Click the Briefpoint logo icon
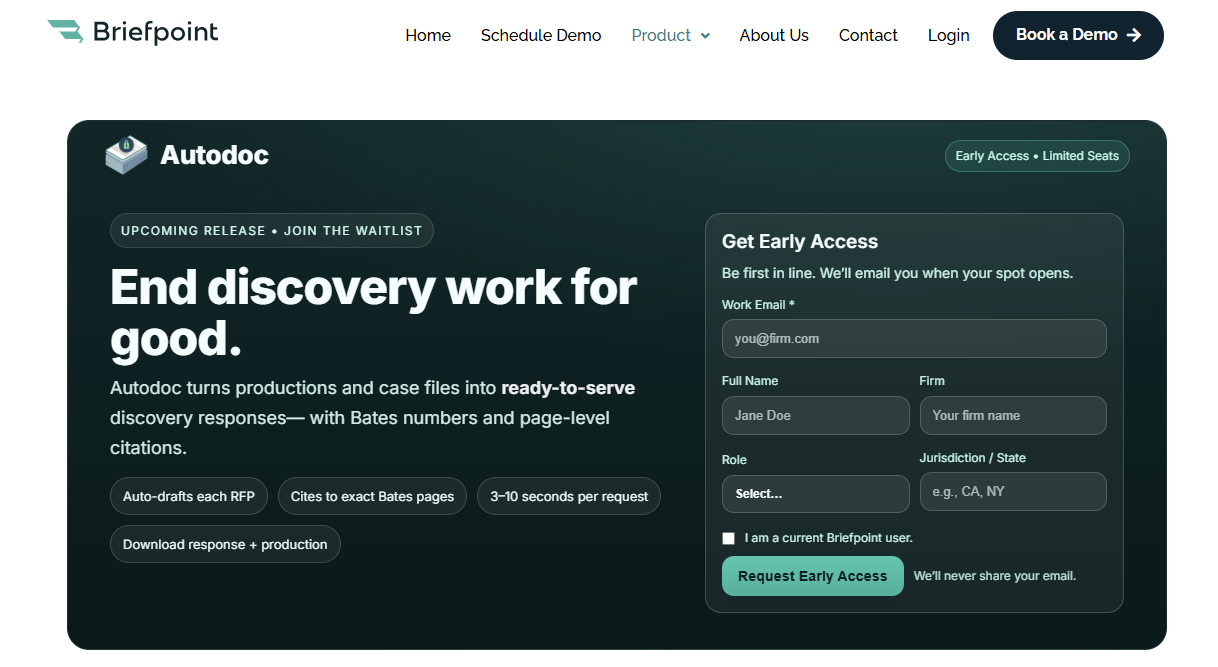Screen dimensions: 1218x667 point(66,32)
